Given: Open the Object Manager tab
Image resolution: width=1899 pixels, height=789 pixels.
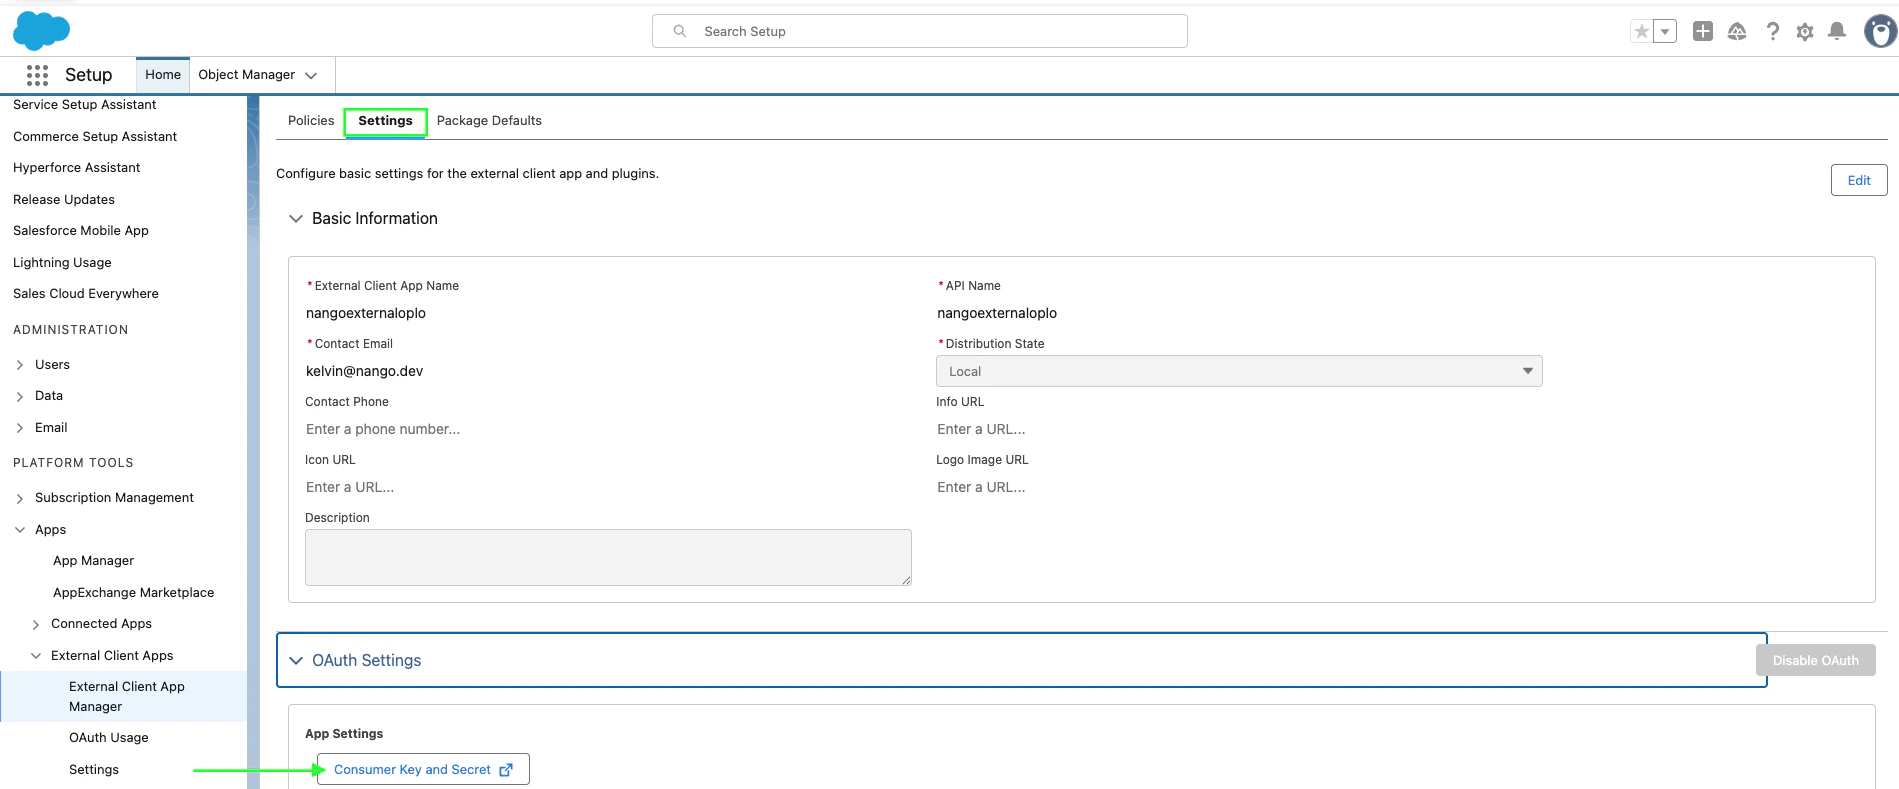Looking at the screenshot, I should pos(246,75).
